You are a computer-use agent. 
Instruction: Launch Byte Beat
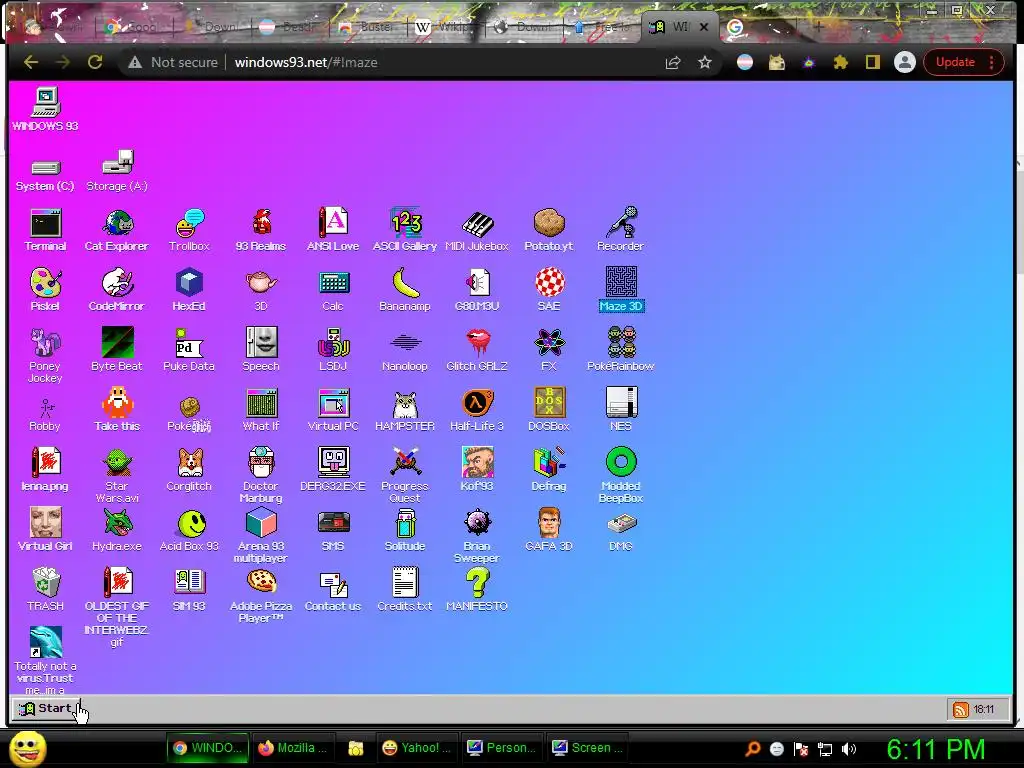click(117, 349)
